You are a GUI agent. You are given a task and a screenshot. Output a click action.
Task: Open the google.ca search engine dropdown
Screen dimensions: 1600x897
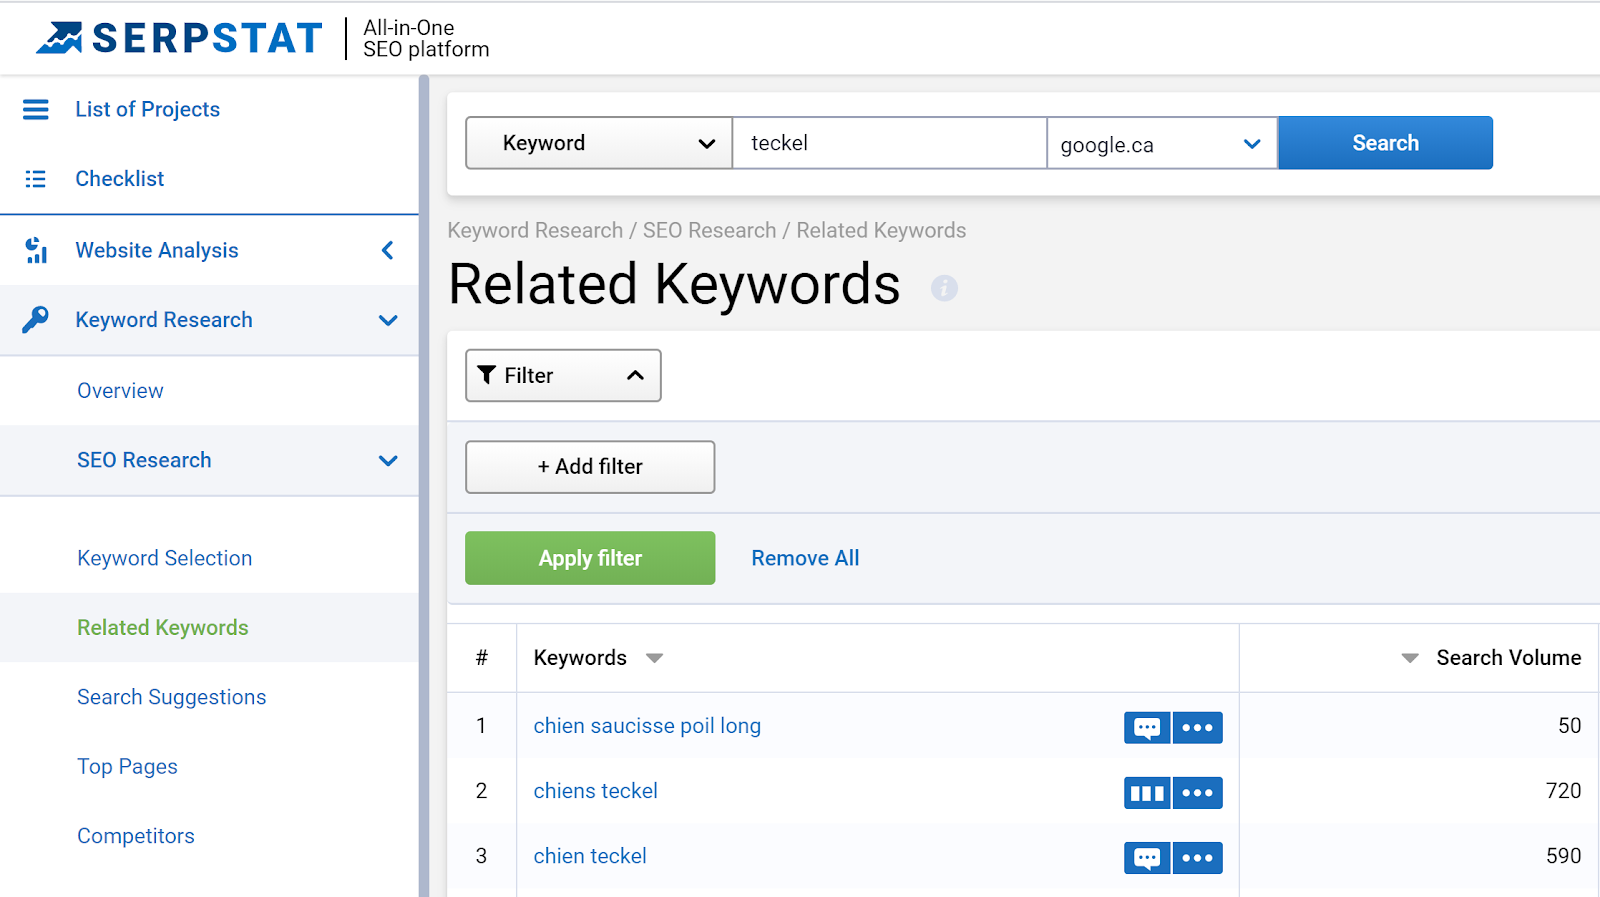click(1162, 143)
